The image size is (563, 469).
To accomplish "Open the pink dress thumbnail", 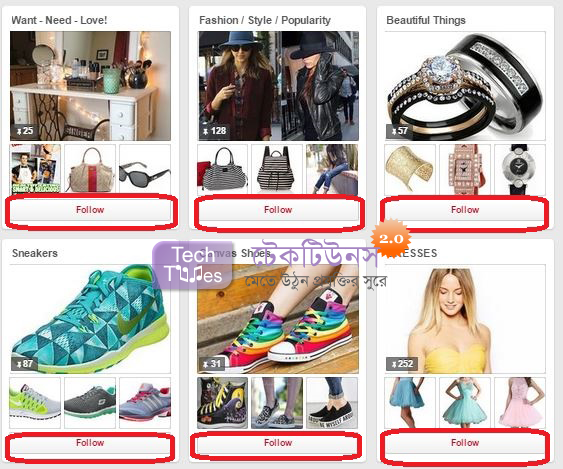I will pyautogui.click(x=520, y=402).
